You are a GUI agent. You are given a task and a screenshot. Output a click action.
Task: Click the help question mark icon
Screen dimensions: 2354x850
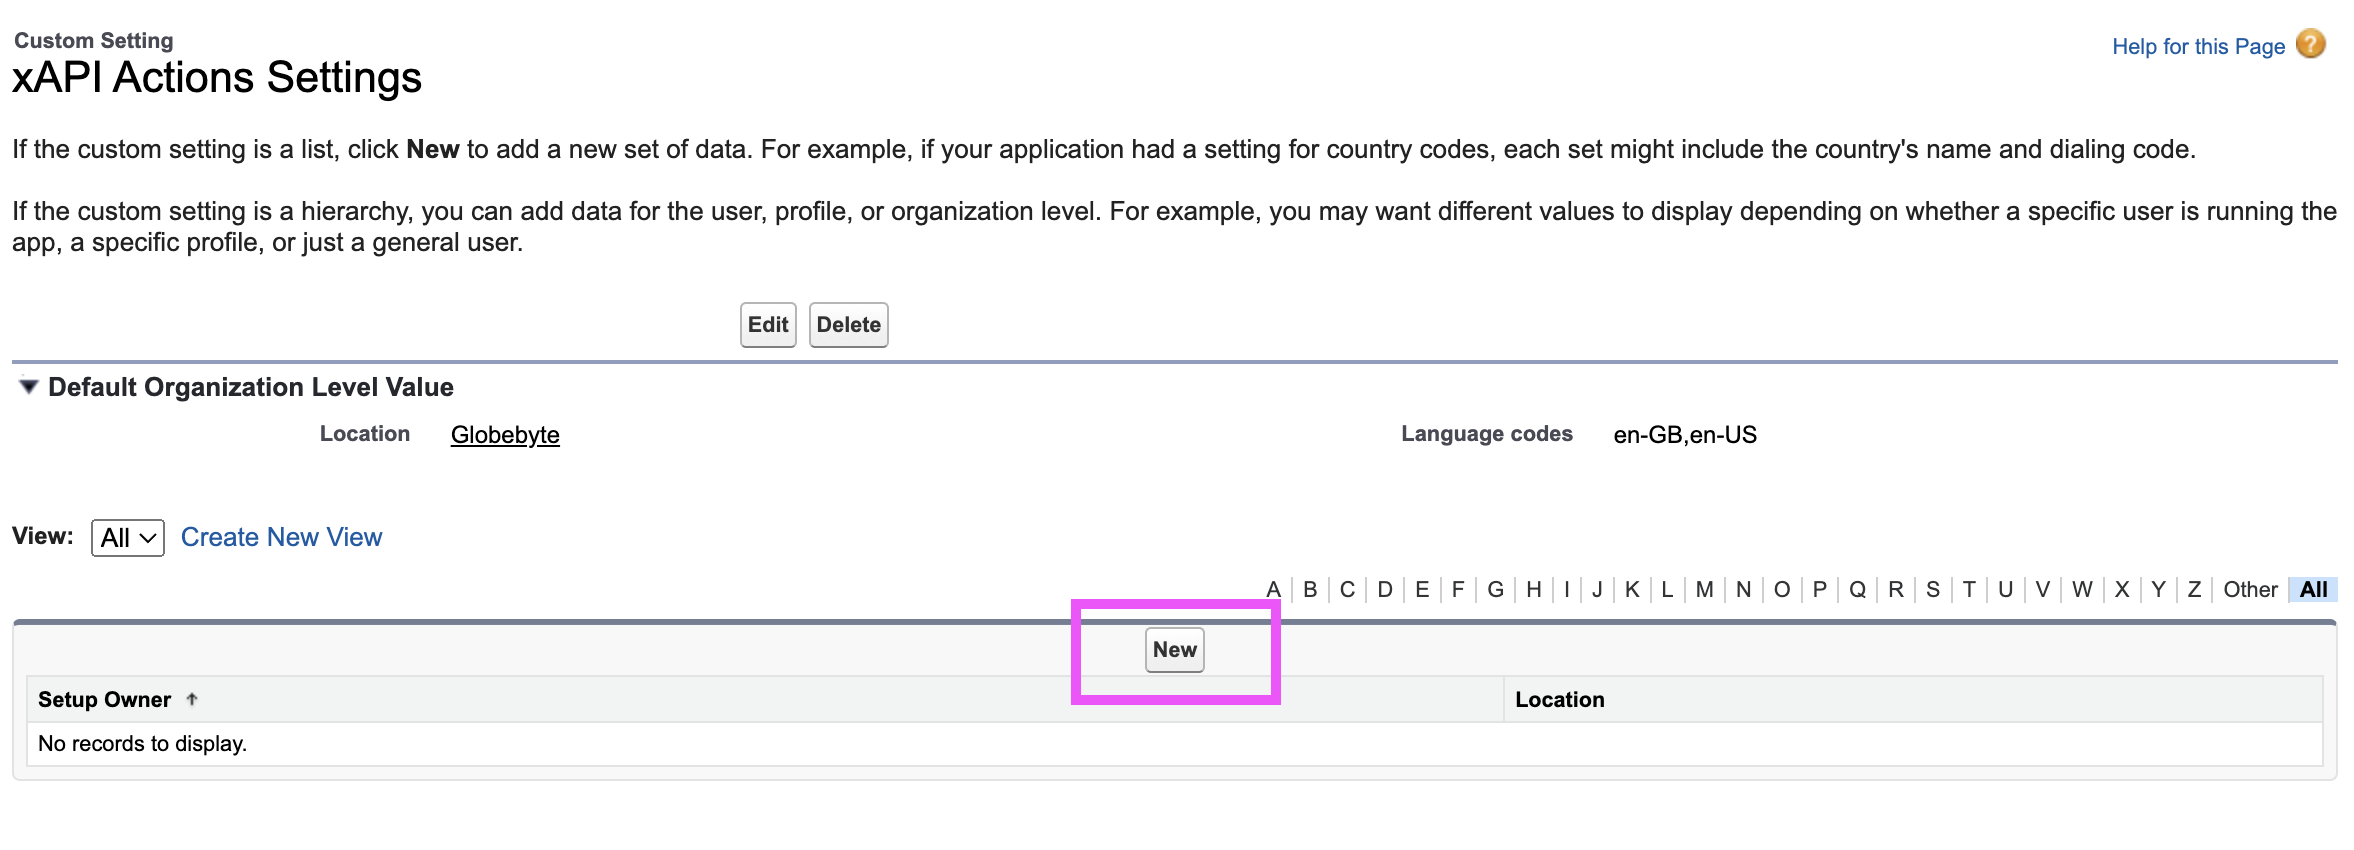[x=2310, y=45]
